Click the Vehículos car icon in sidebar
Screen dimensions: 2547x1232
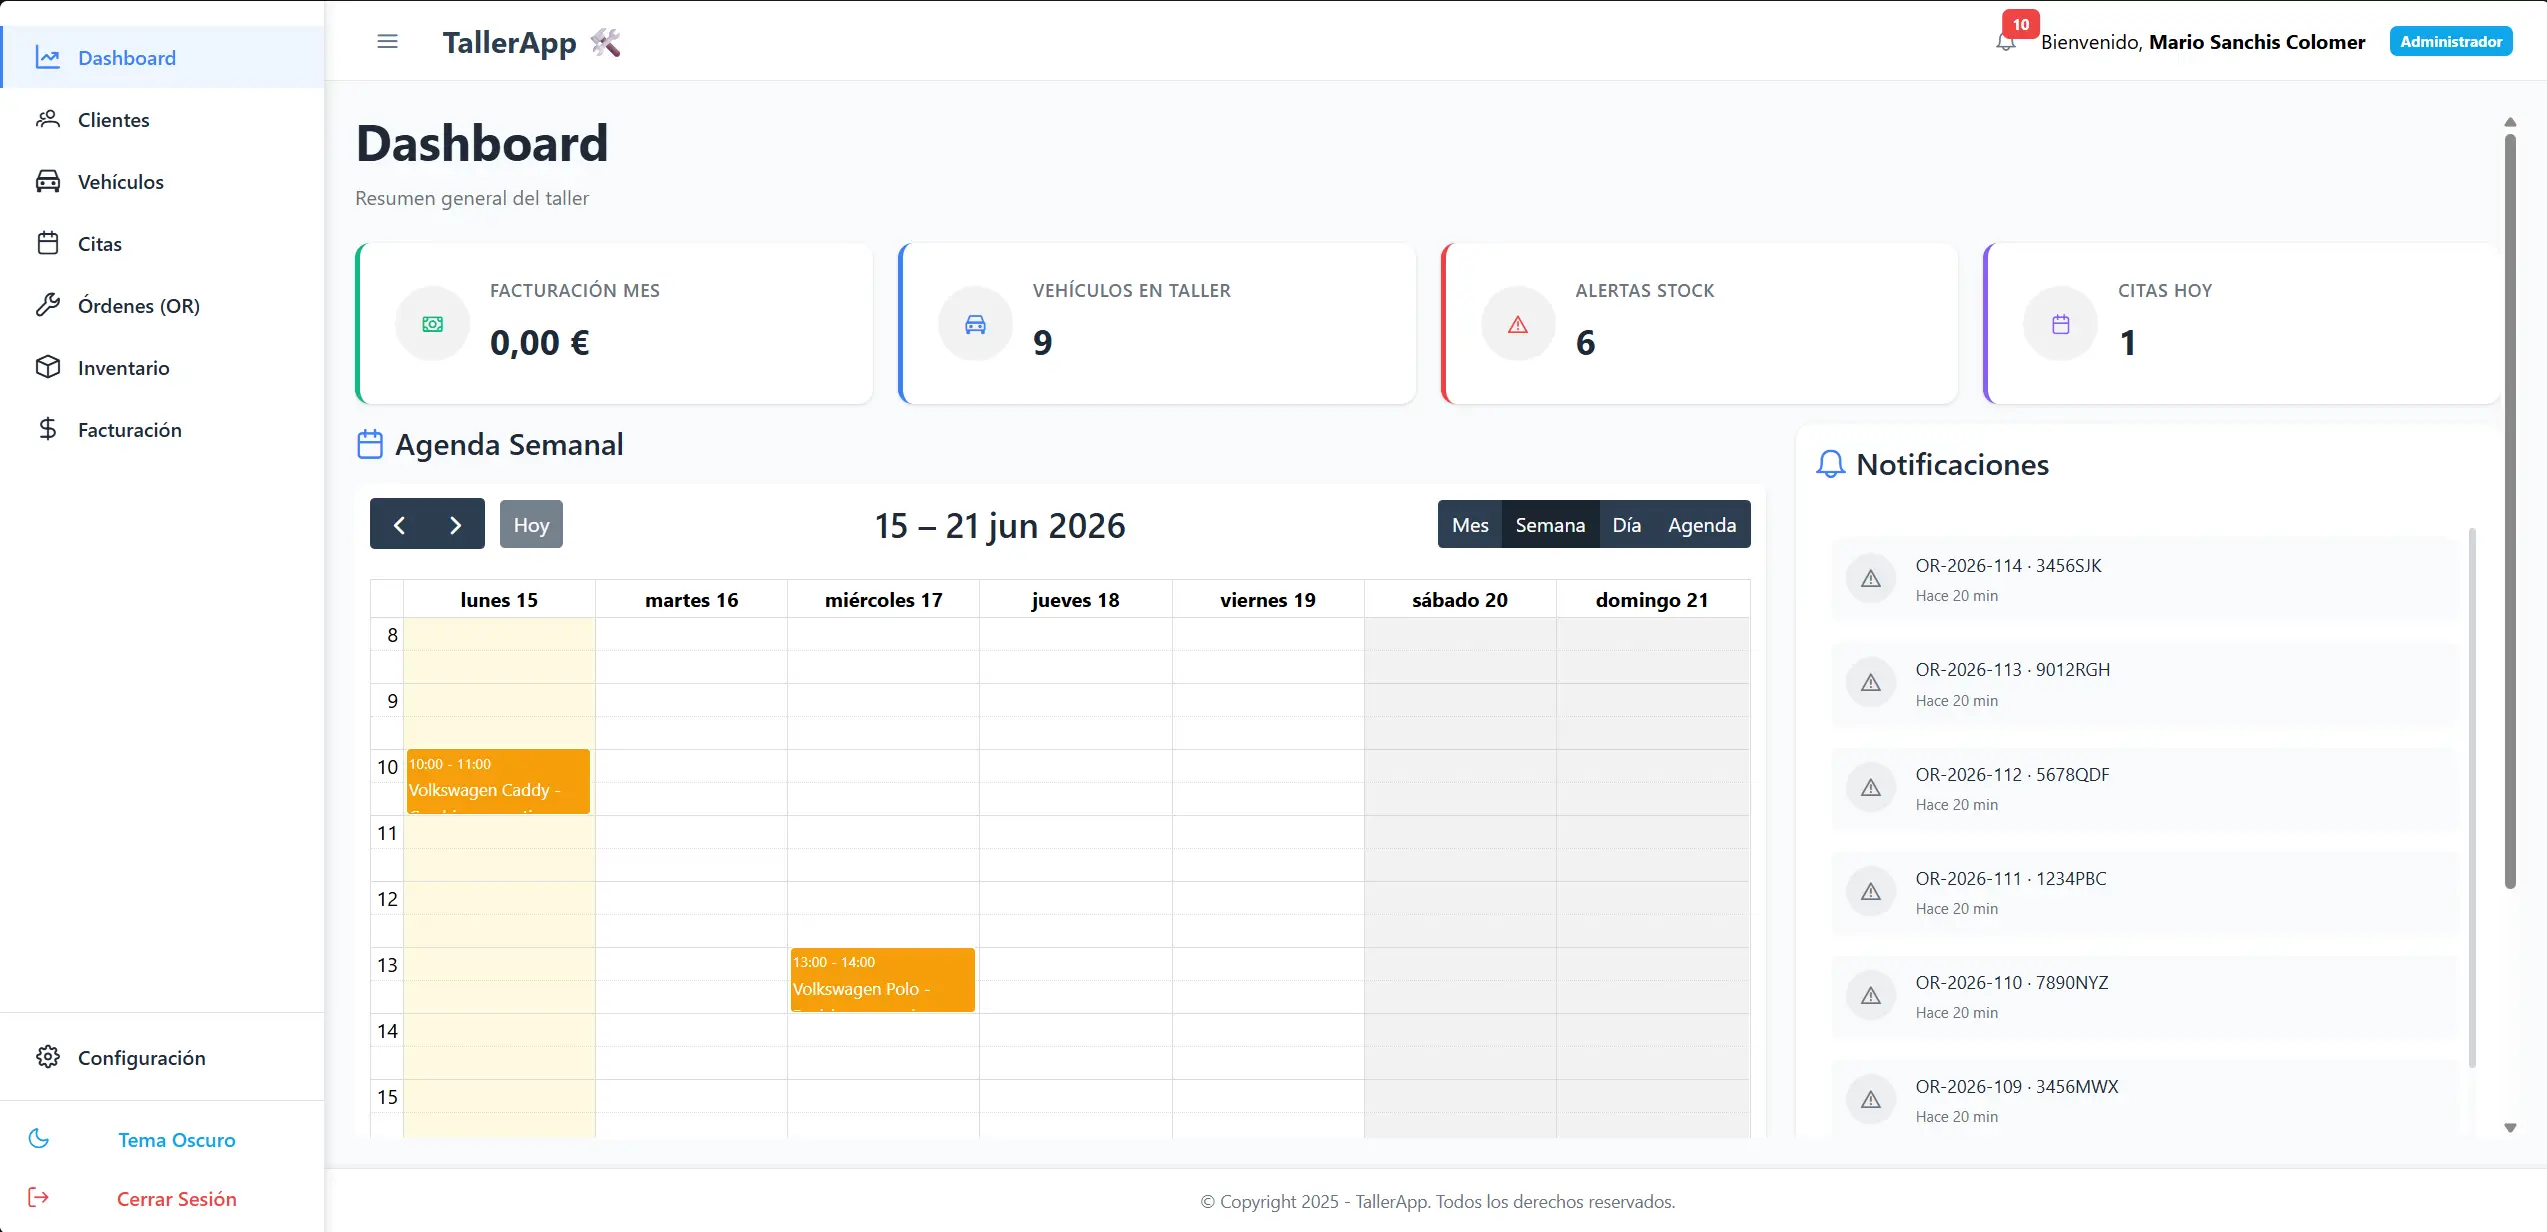pyautogui.click(x=48, y=182)
